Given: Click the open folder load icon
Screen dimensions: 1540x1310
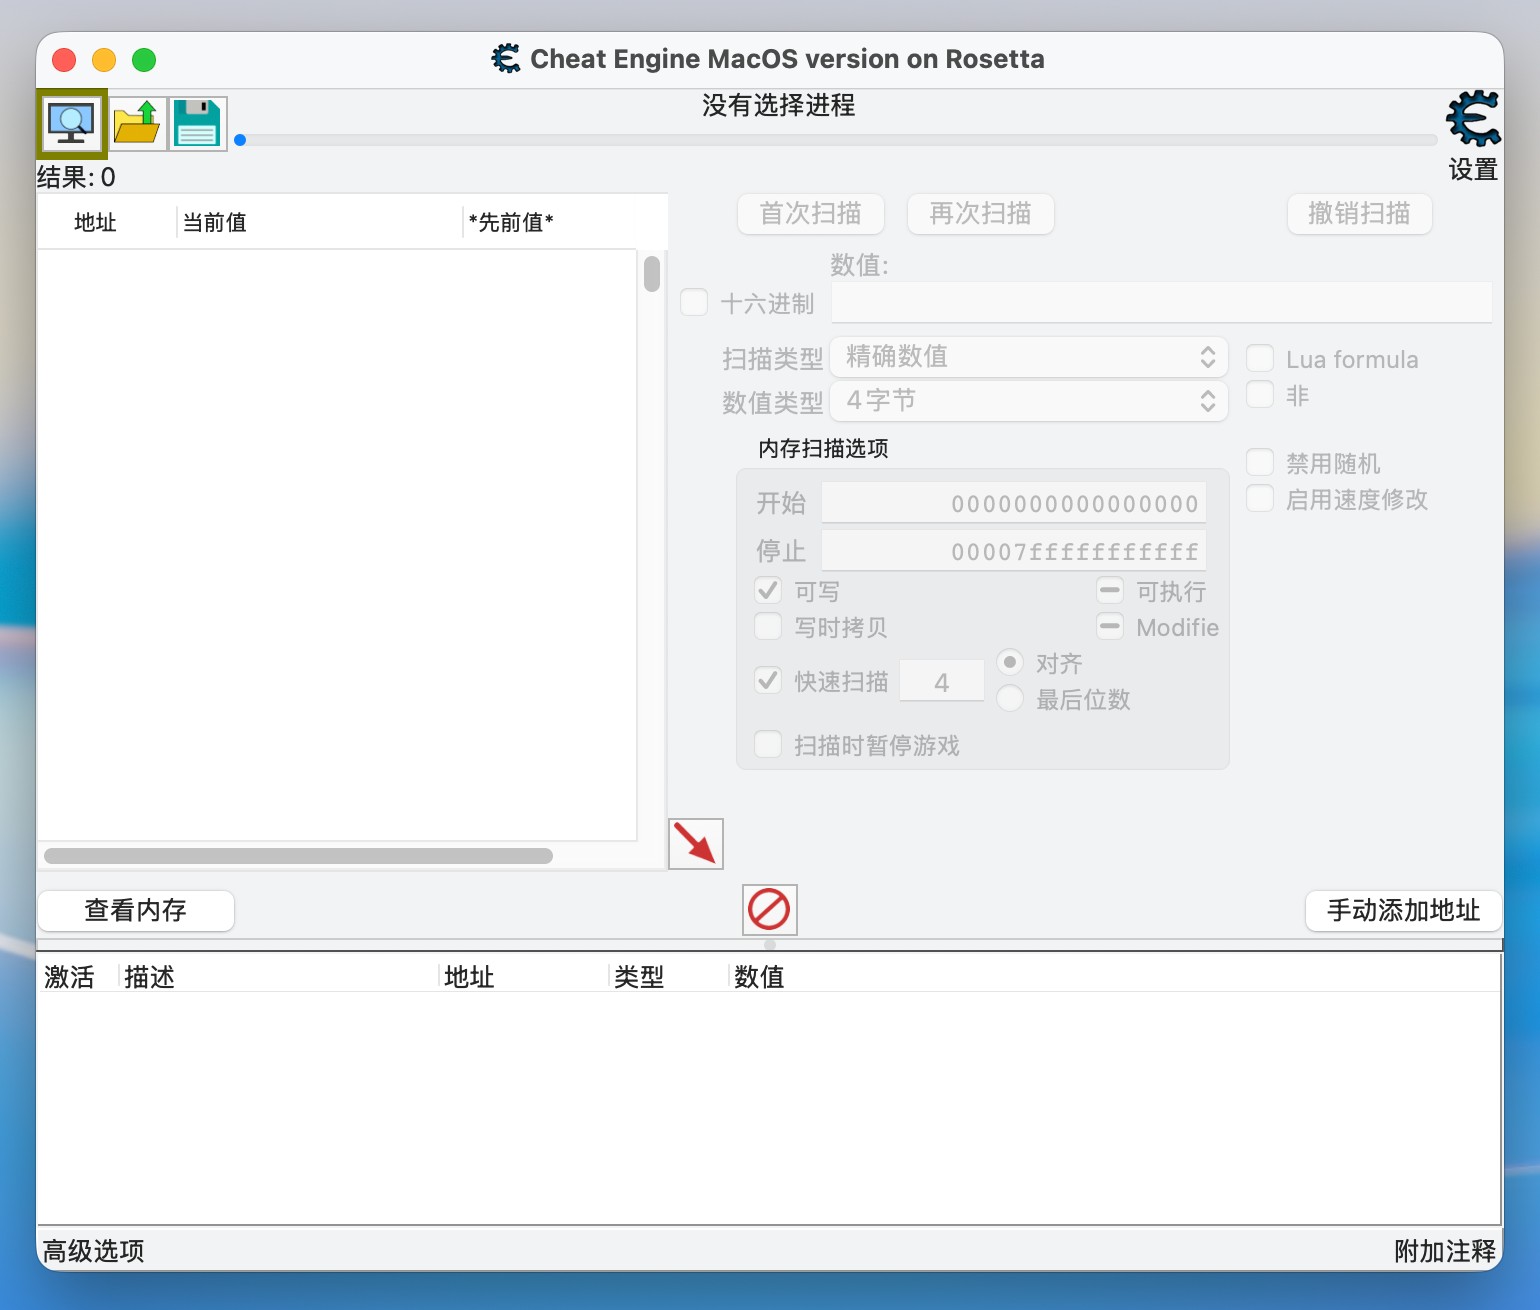Looking at the screenshot, I should (x=137, y=124).
